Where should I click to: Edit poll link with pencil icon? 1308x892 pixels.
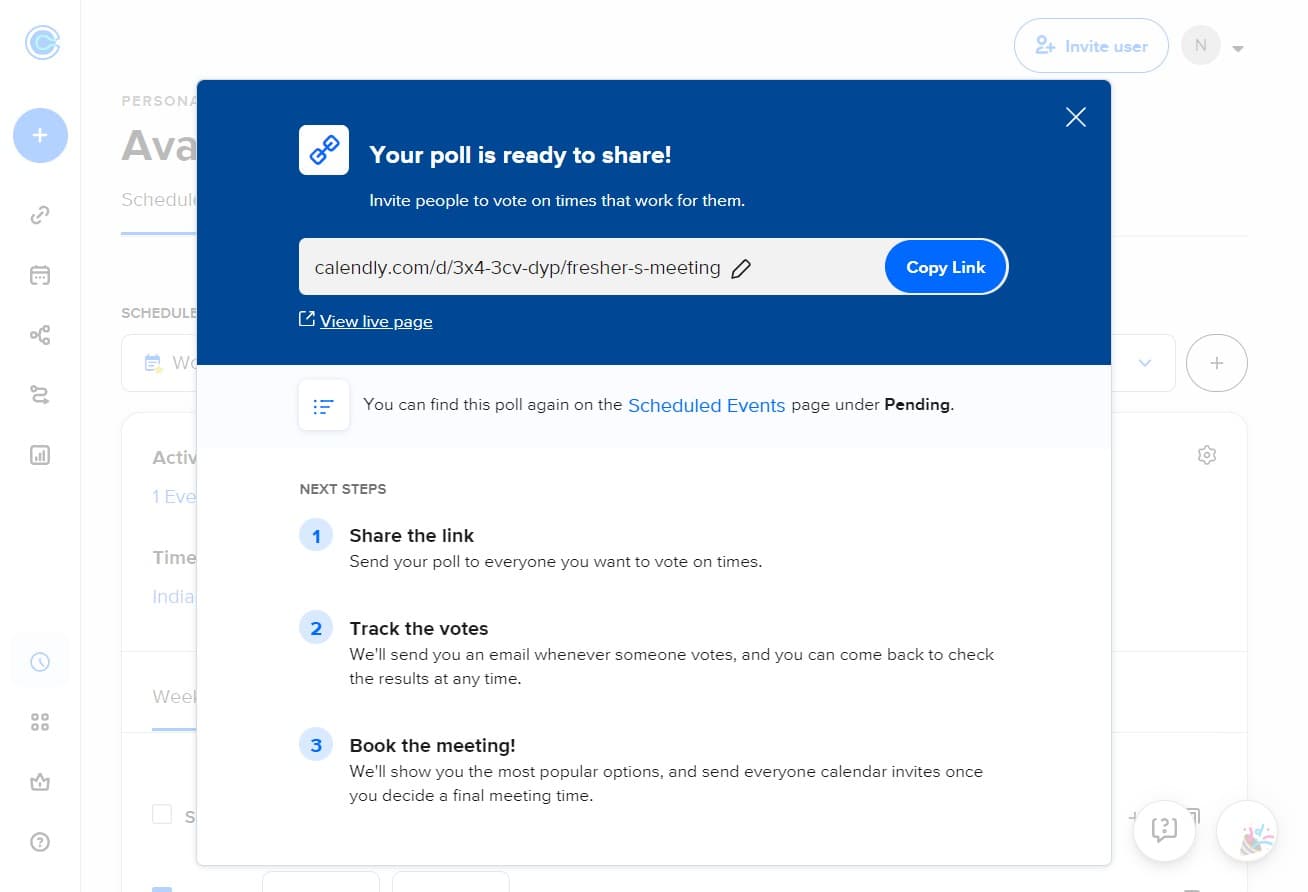[x=741, y=268]
